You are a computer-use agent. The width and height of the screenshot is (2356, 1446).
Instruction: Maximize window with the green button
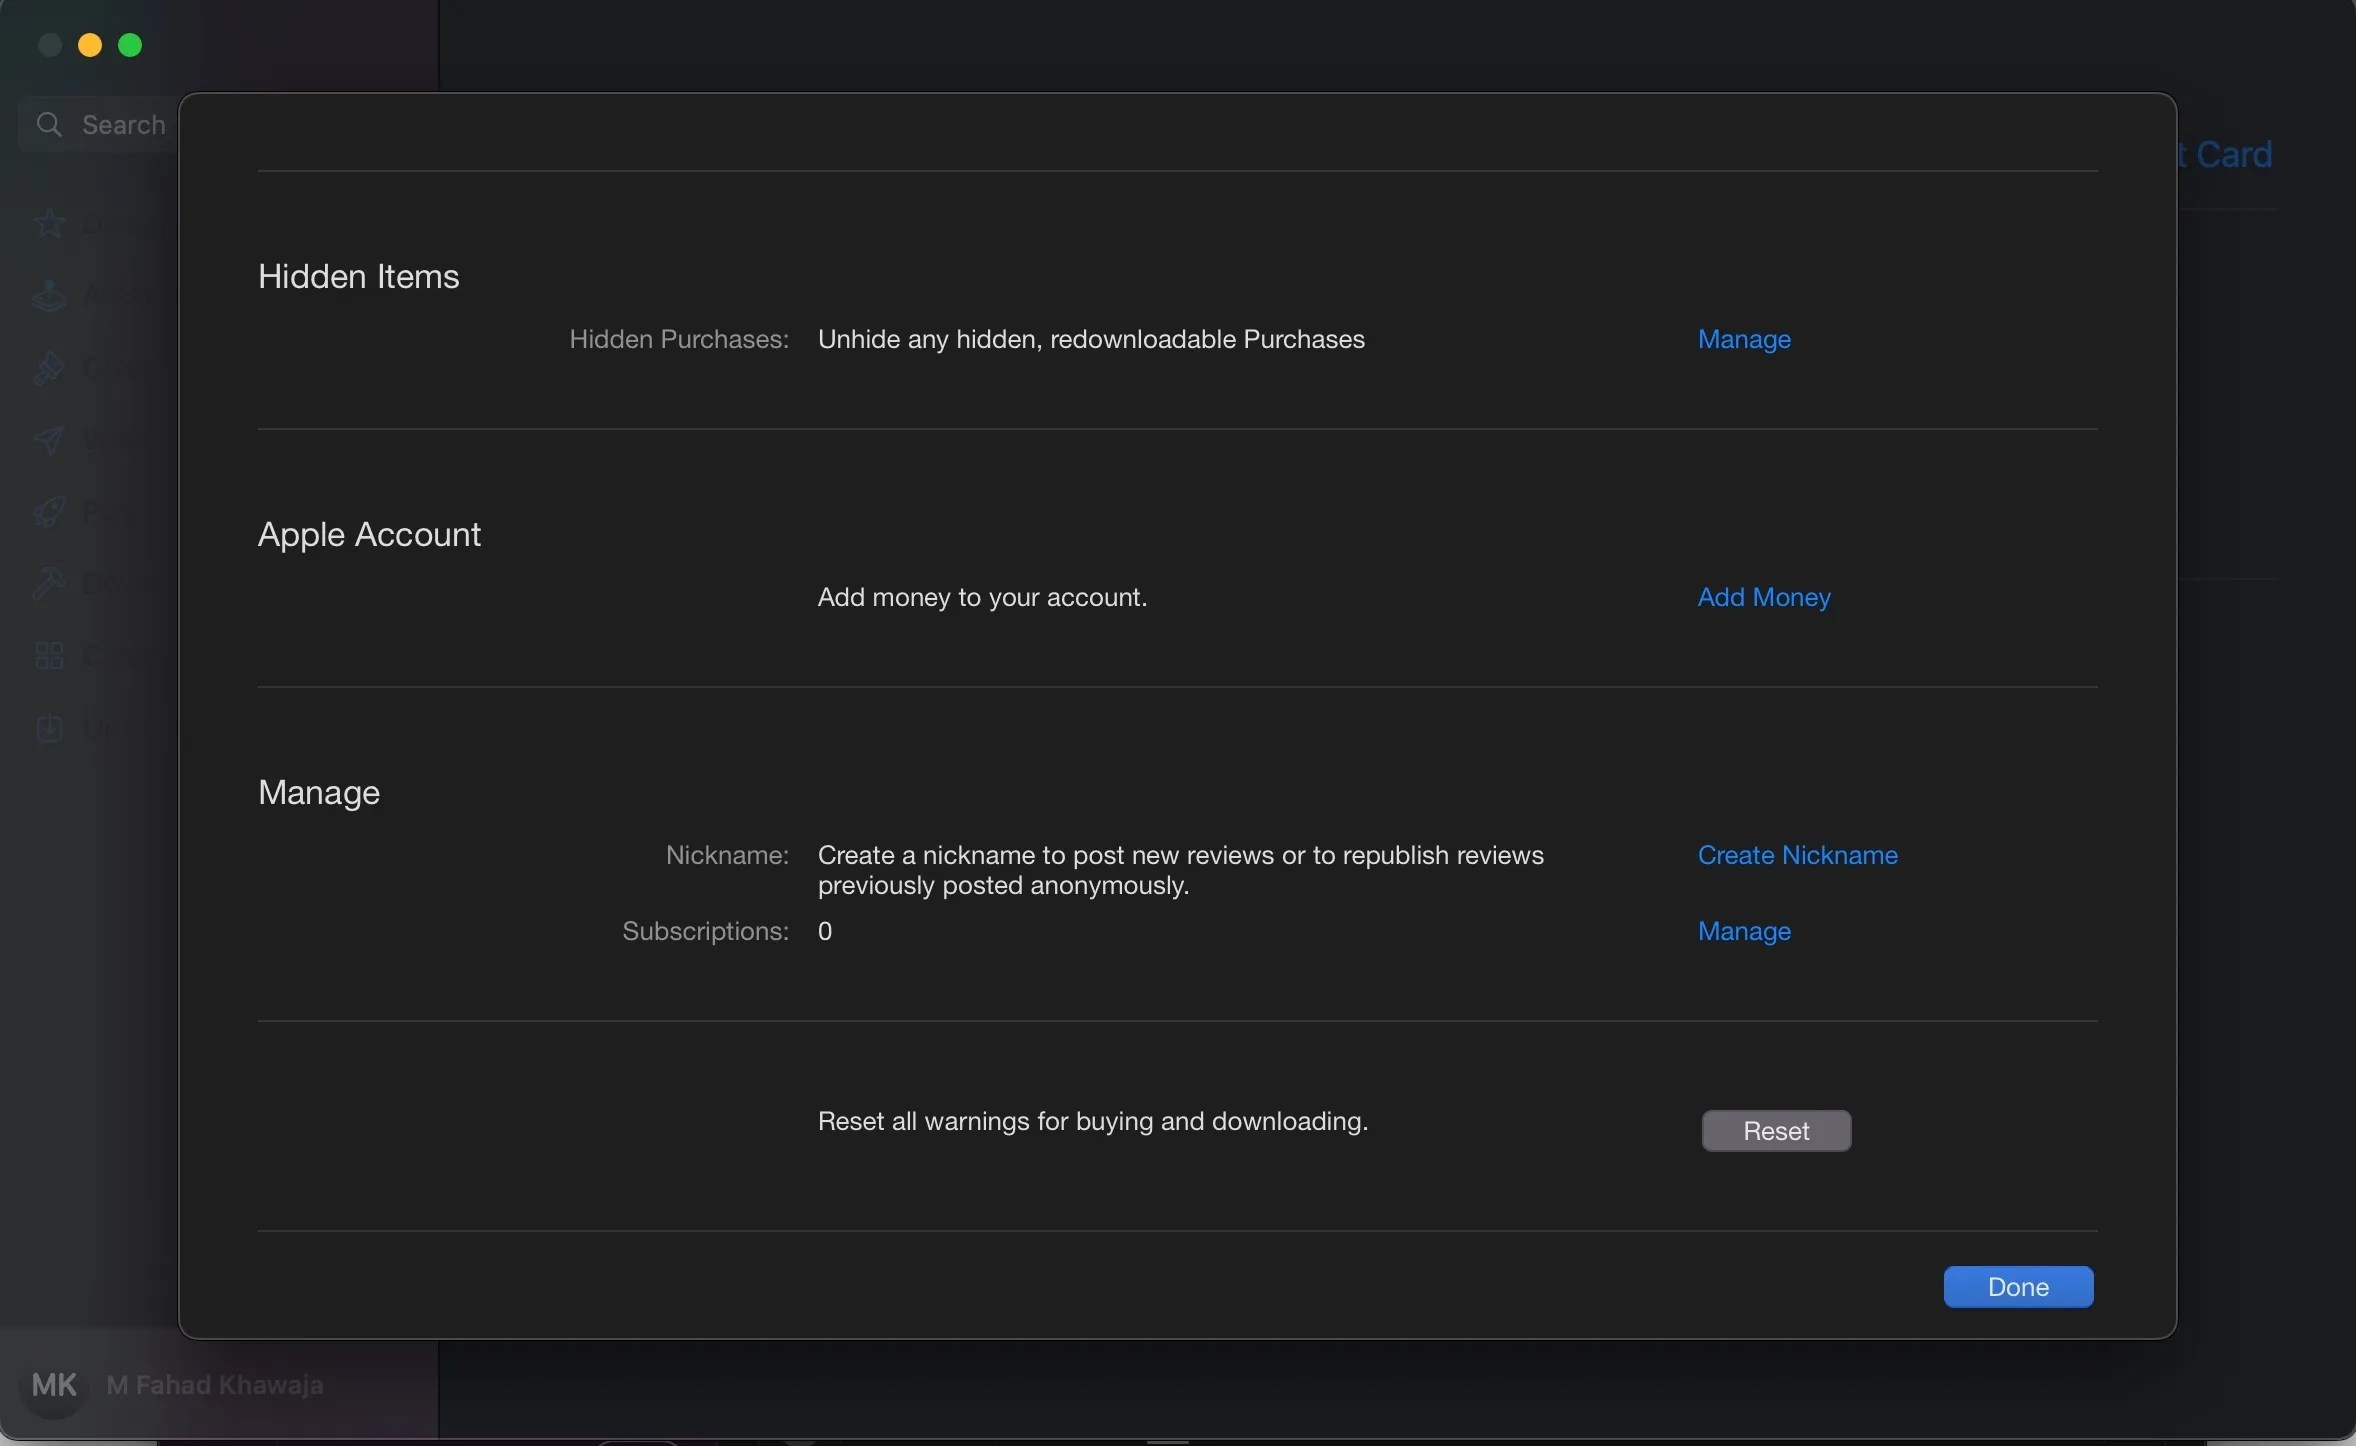[x=131, y=45]
